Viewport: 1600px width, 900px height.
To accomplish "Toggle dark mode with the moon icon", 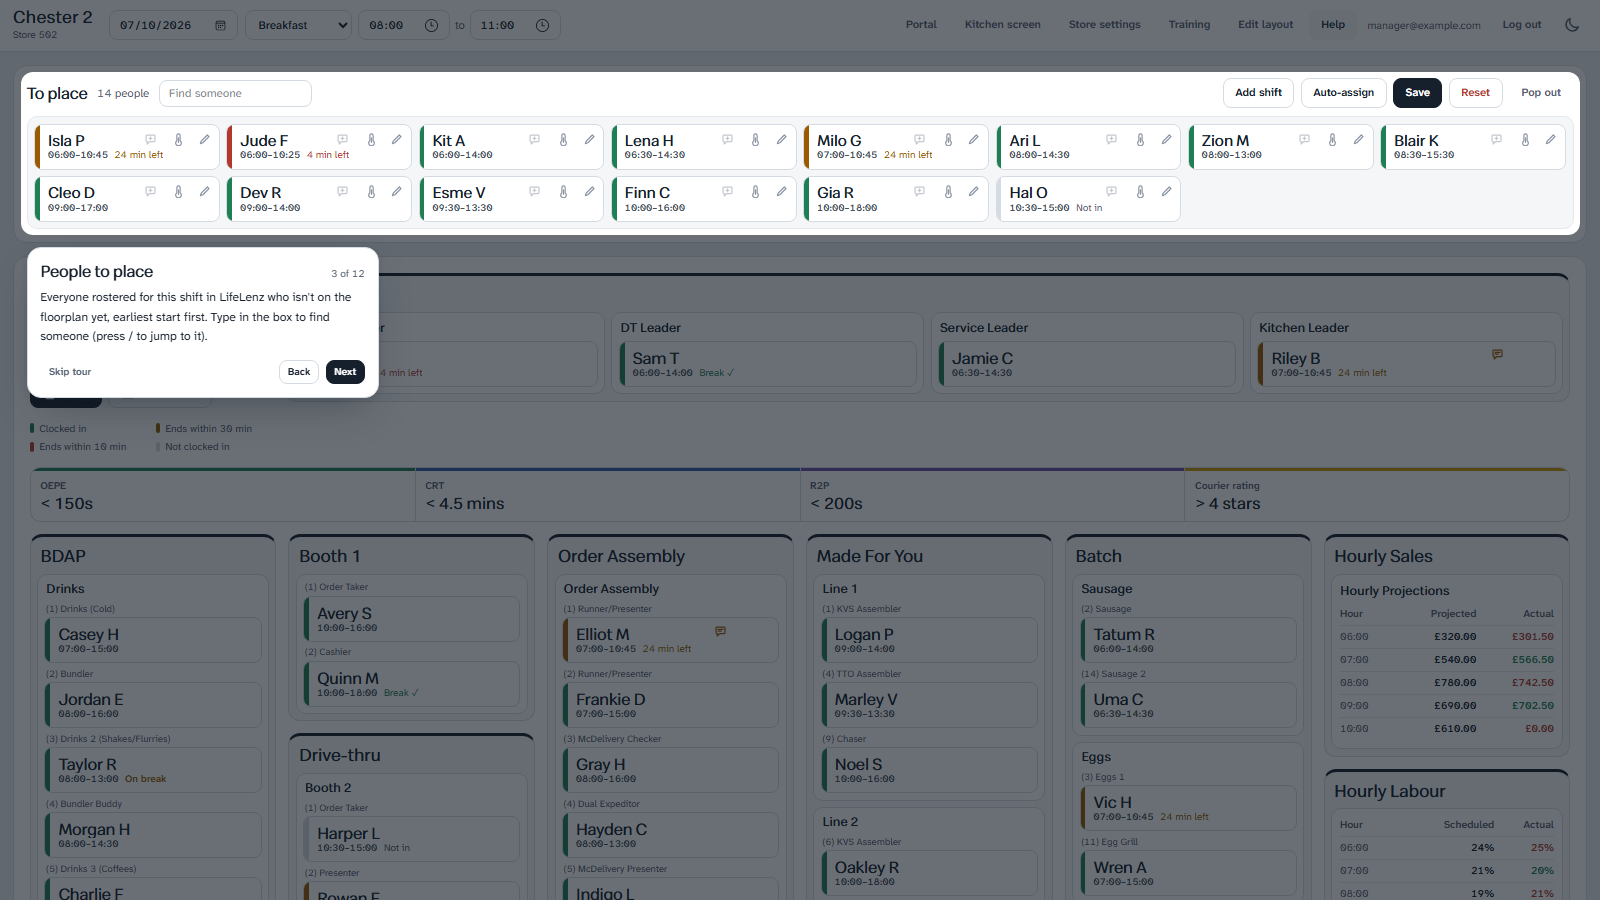I will coord(1572,25).
